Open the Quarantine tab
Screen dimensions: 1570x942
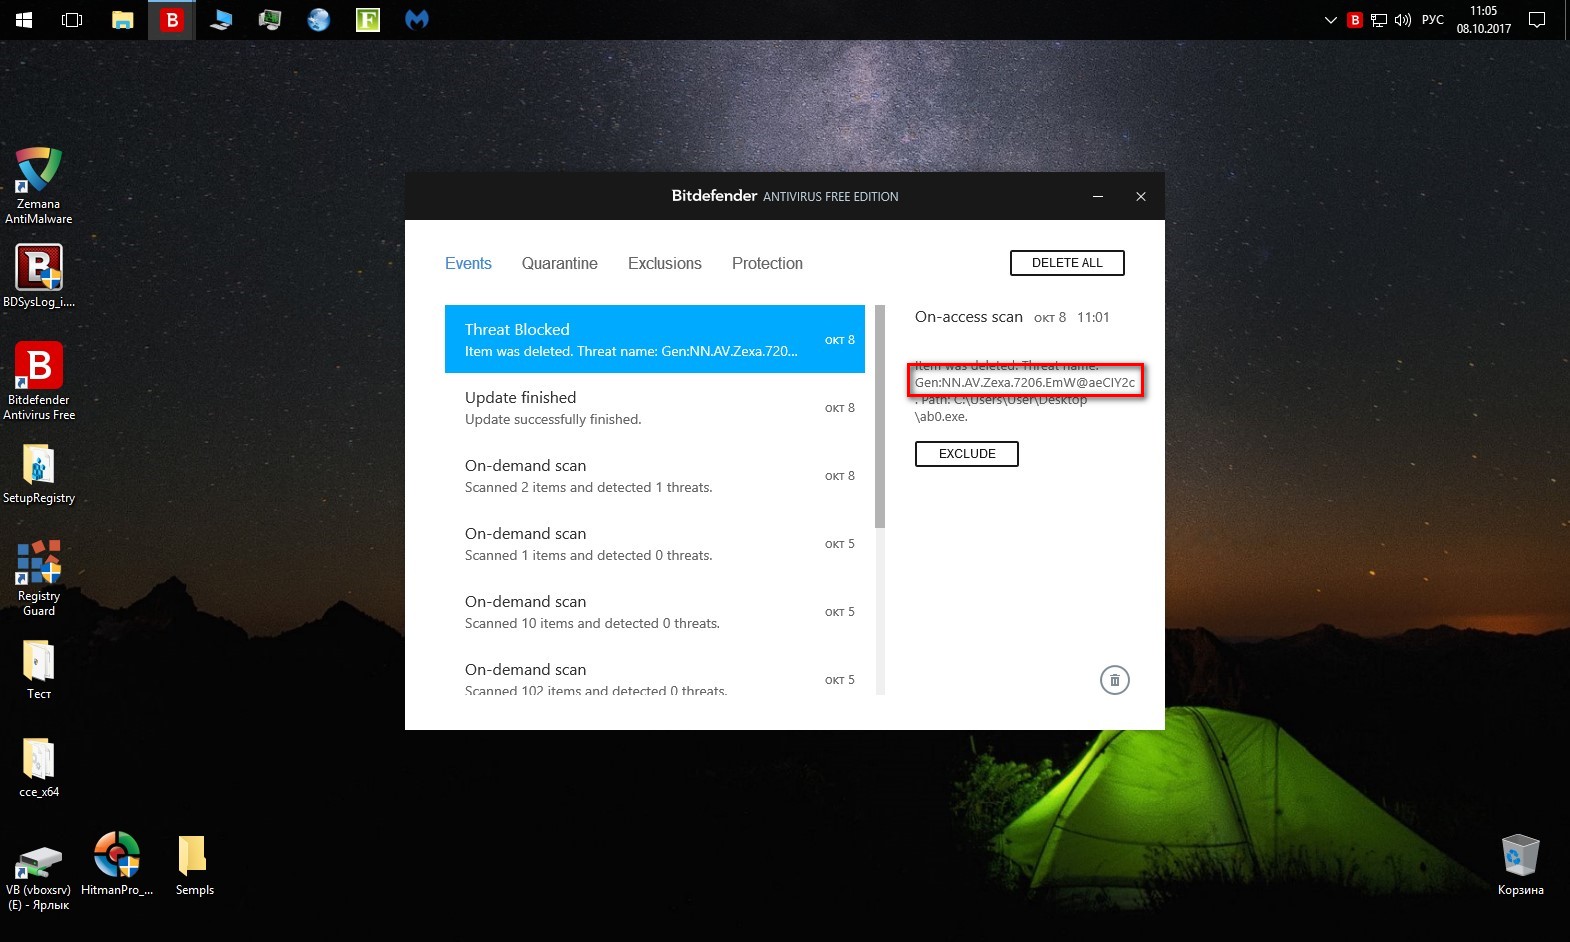(x=560, y=263)
